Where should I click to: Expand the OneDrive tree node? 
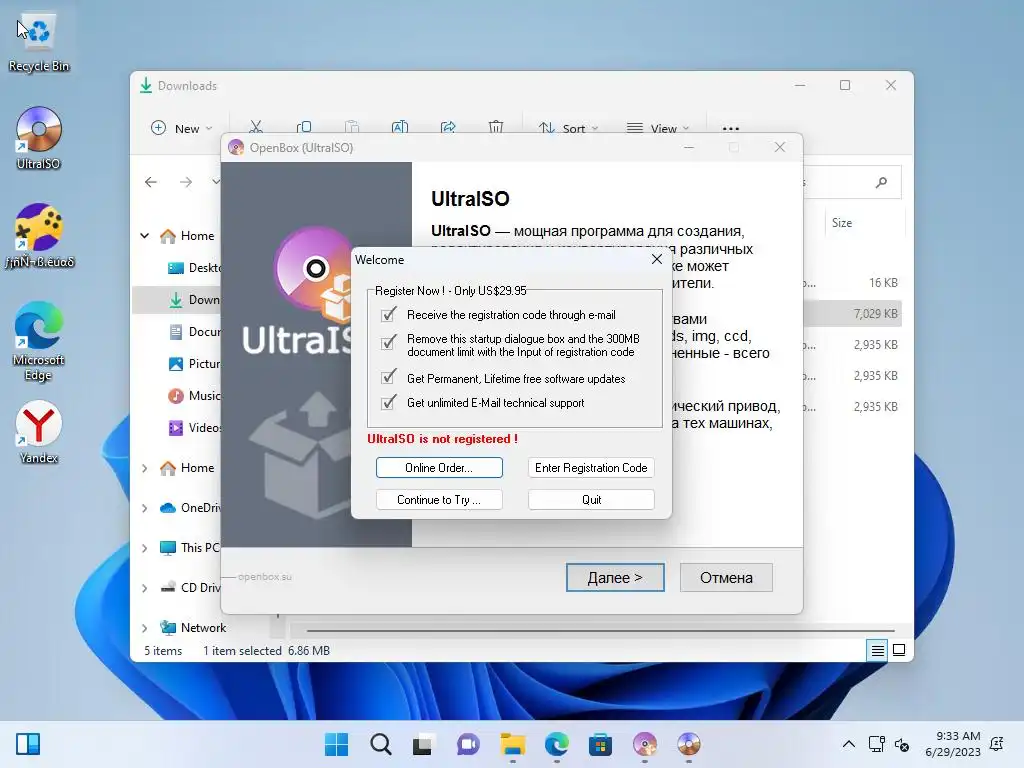[145, 508]
